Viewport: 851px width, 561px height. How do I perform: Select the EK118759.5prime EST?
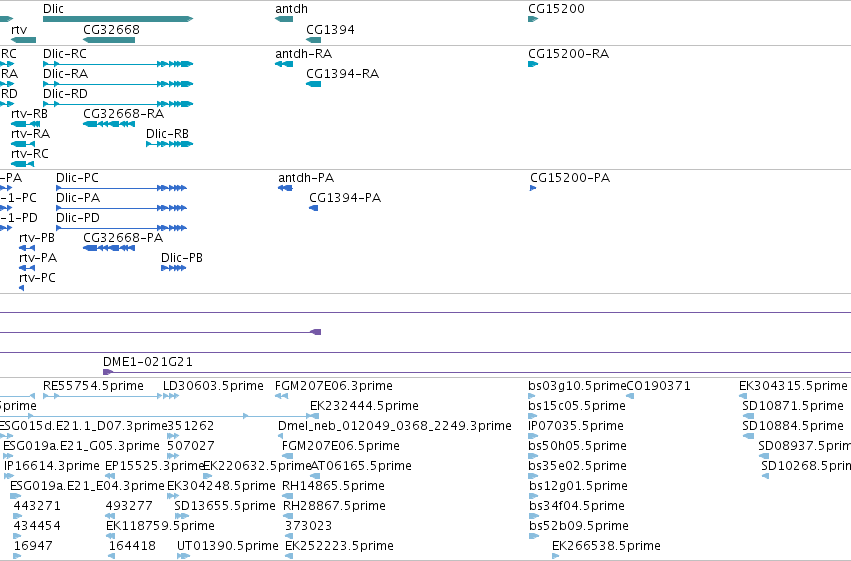pos(110,536)
